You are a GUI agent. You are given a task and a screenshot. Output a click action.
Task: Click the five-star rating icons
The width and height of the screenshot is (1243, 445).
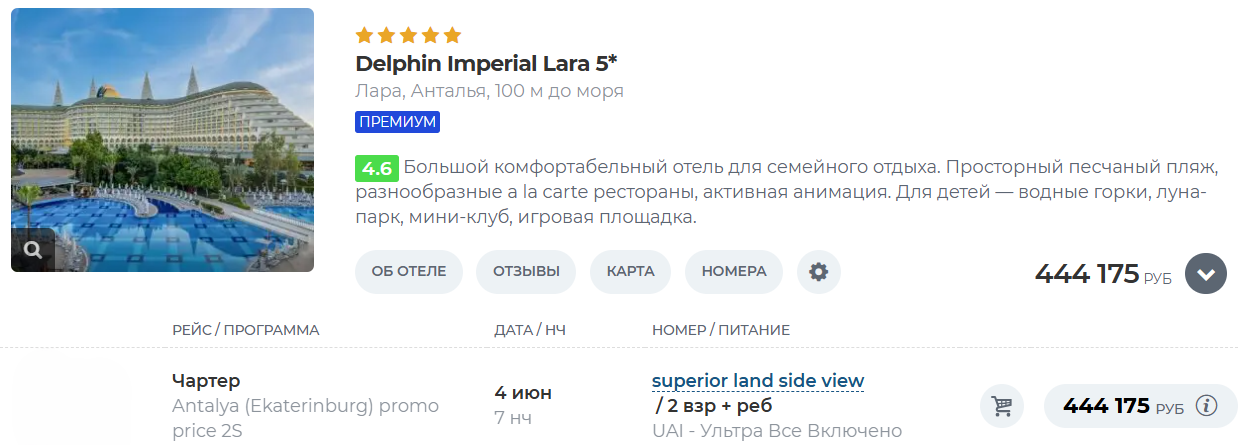point(408,35)
